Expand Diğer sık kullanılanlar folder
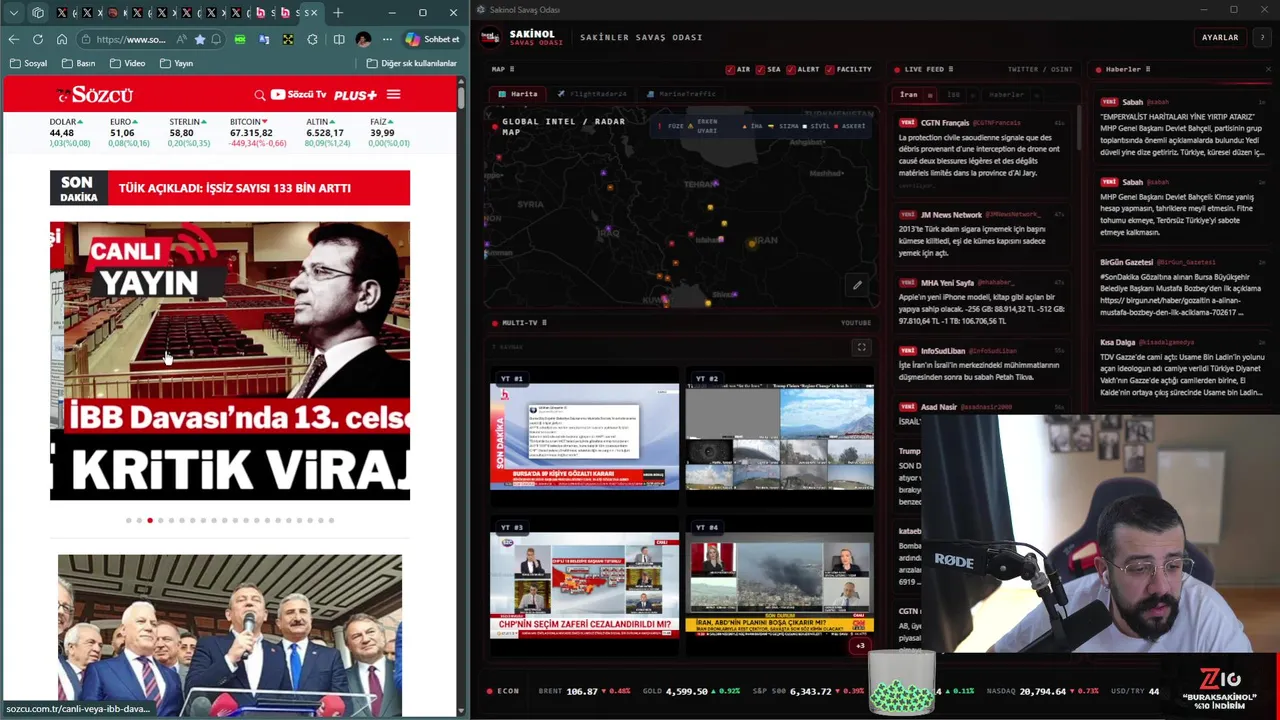 coord(411,63)
